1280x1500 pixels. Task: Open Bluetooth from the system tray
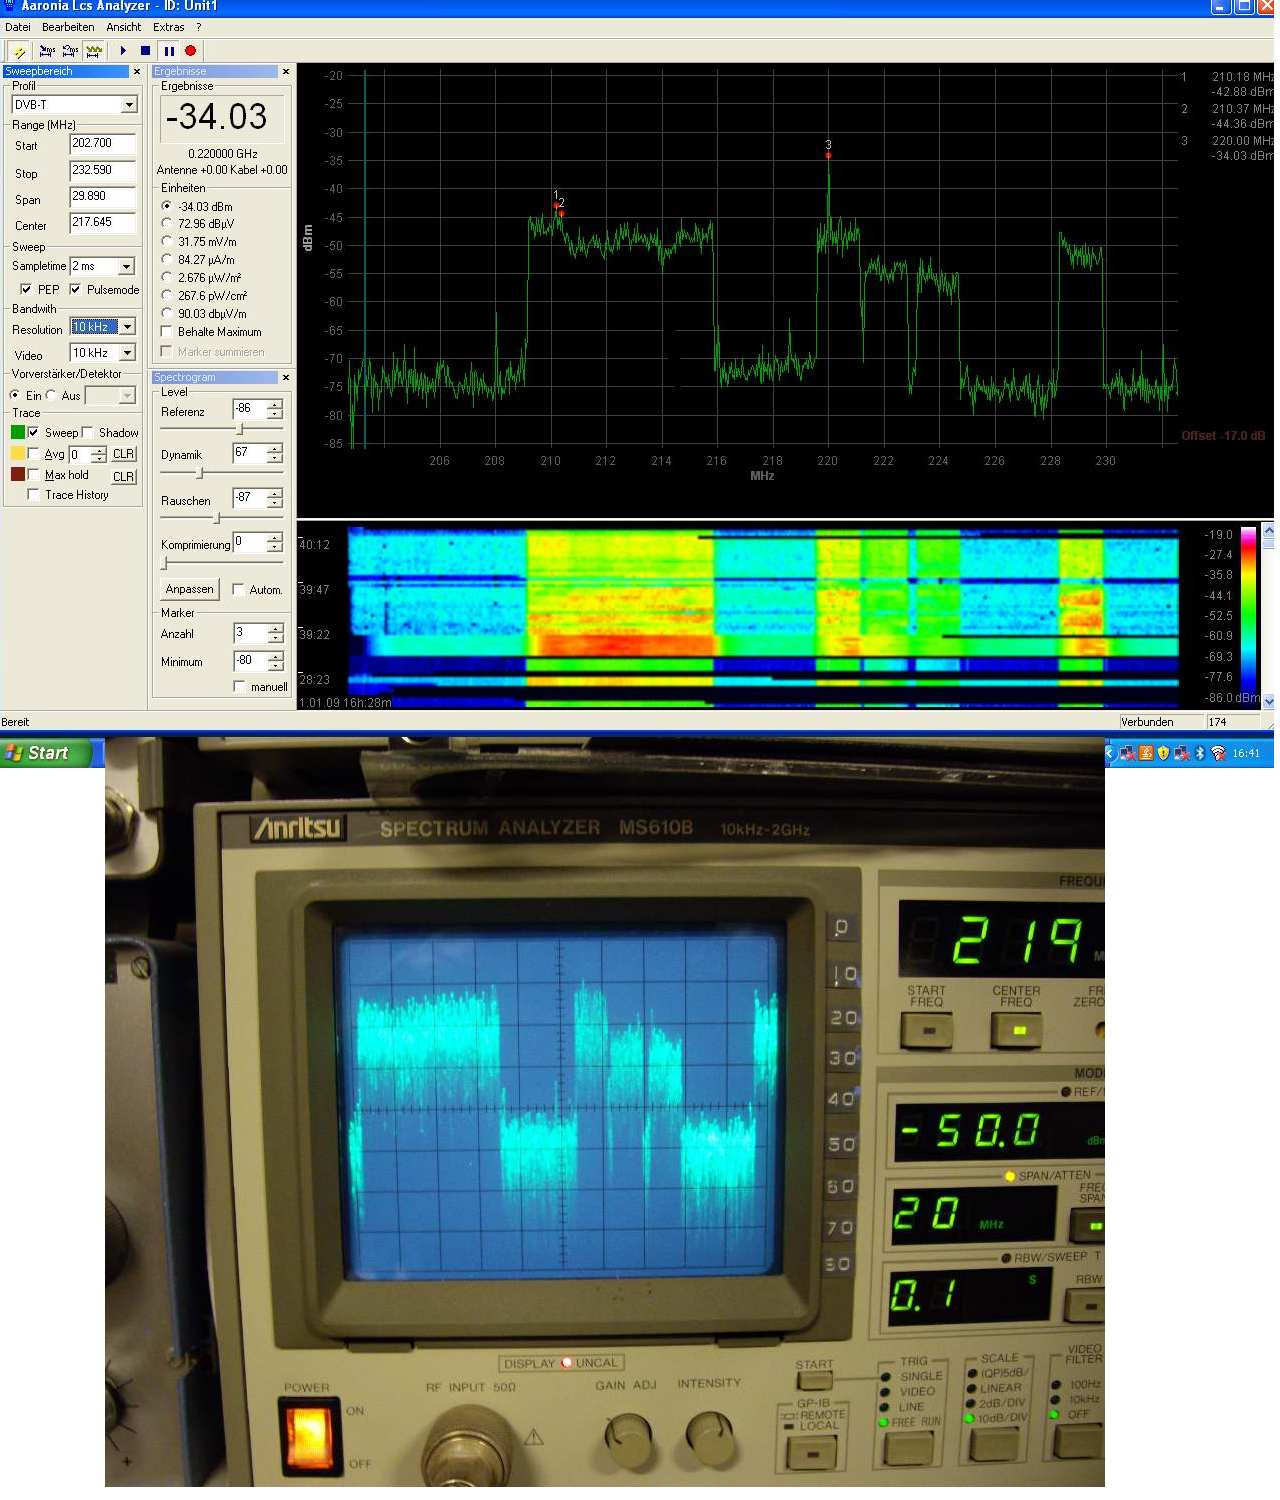(1200, 753)
